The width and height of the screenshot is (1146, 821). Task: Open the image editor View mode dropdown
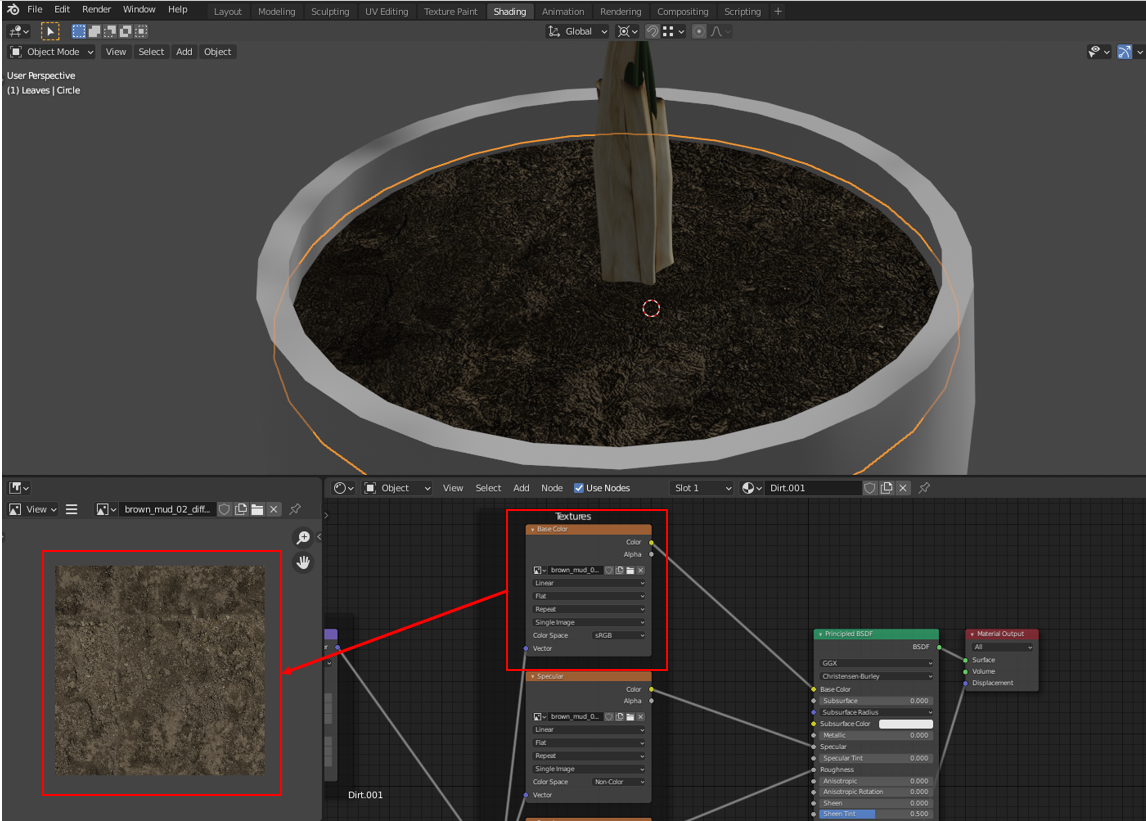click(x=33, y=510)
